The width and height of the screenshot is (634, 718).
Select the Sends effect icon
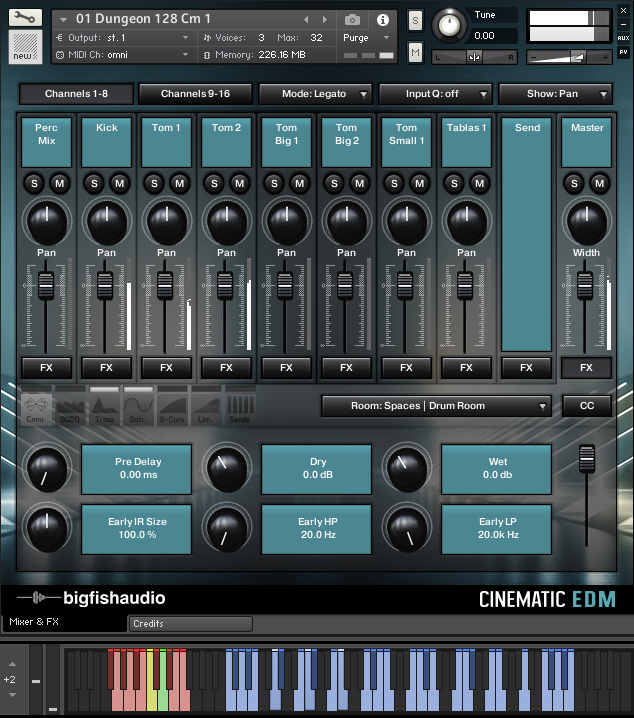point(240,406)
